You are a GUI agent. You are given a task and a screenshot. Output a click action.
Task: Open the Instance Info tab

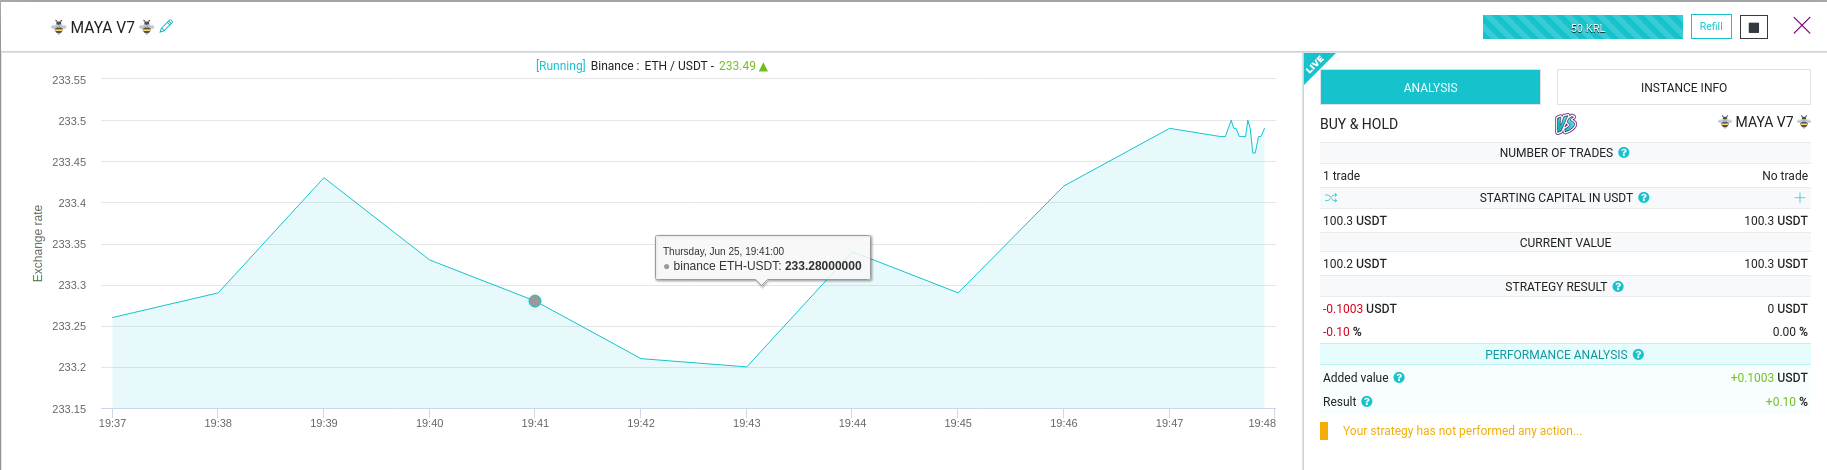(x=1683, y=88)
